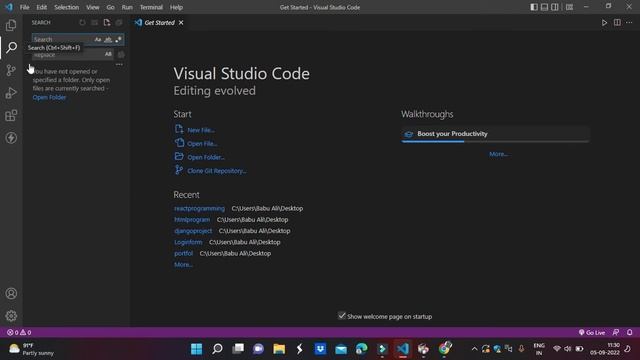Close the Get Started tab
This screenshot has width=640, height=360.
[x=181, y=22]
